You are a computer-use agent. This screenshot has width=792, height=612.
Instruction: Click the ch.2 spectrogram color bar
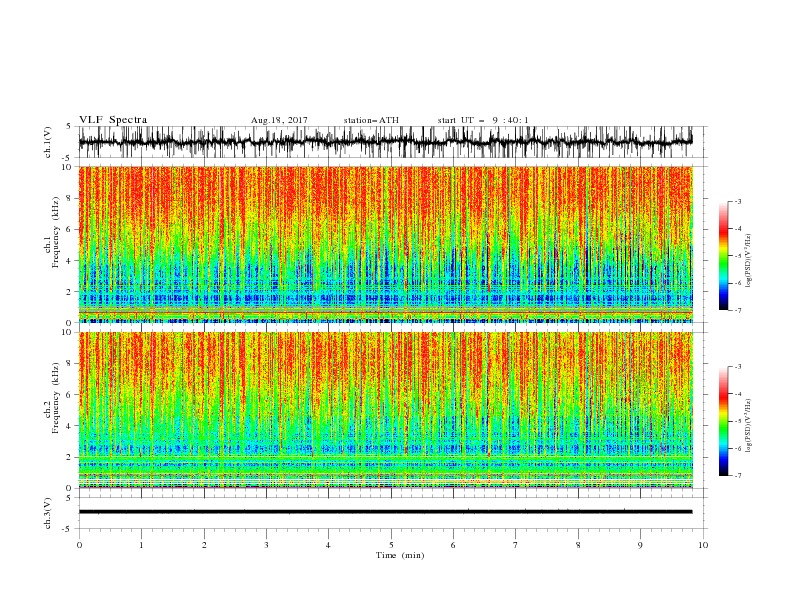pos(723,421)
